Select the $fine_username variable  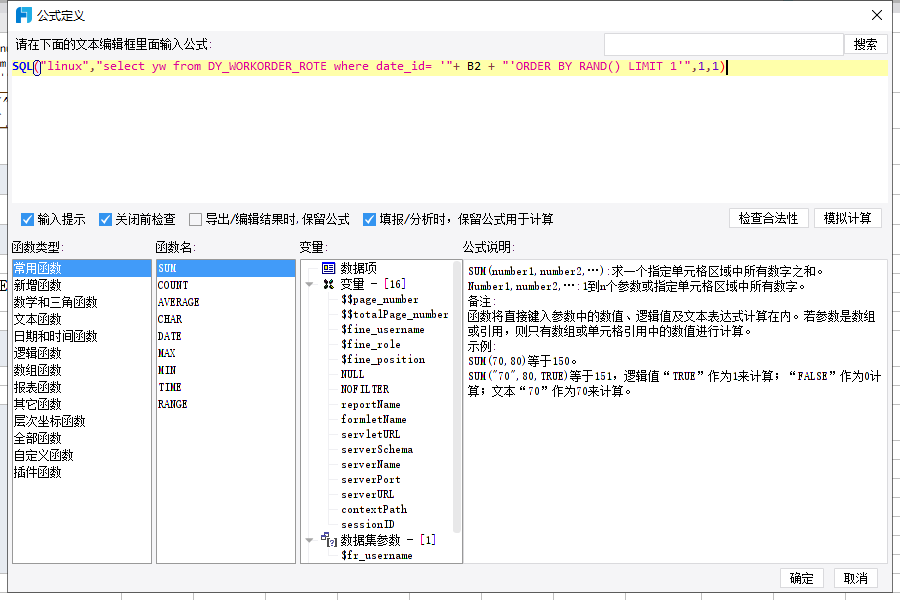coord(382,329)
